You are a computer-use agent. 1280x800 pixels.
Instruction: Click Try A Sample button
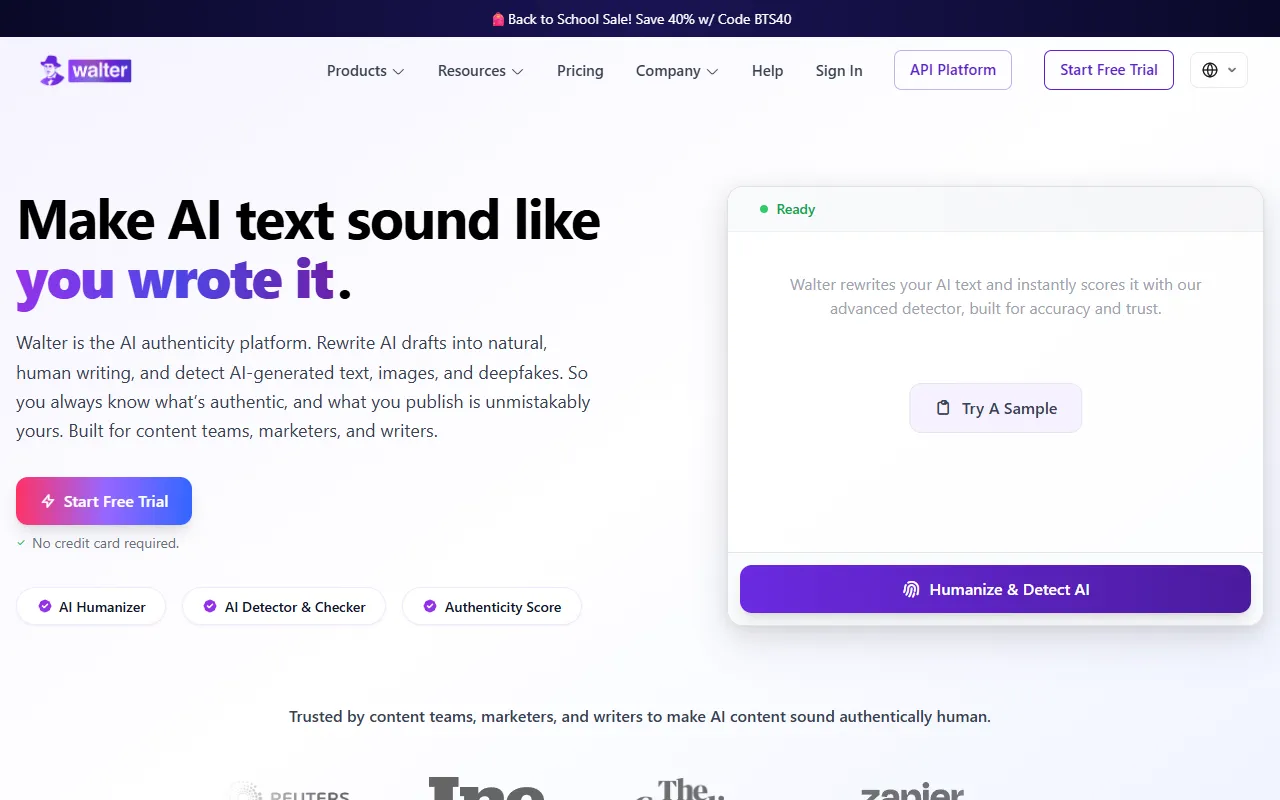tap(996, 408)
